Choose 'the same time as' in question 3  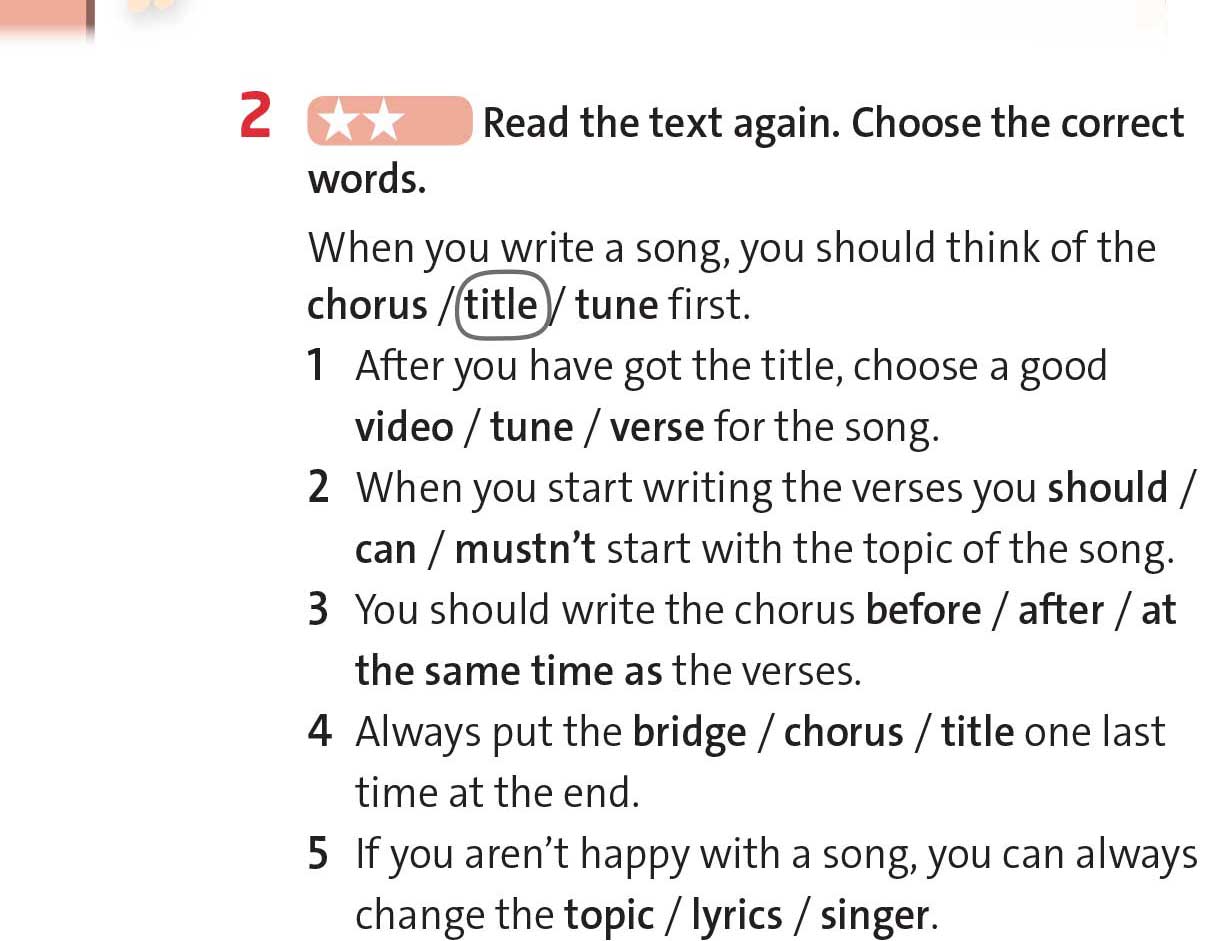click(509, 671)
